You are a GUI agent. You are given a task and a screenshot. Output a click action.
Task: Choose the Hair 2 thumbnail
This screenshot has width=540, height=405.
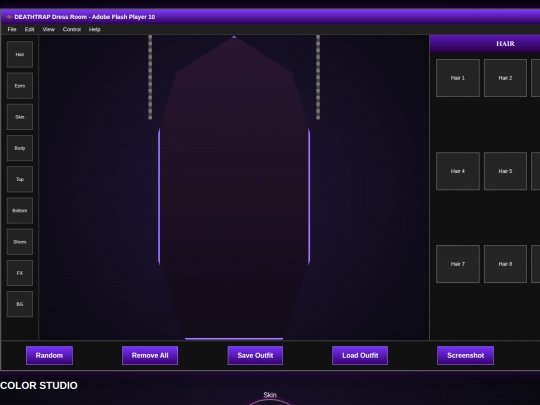pyautogui.click(x=505, y=78)
